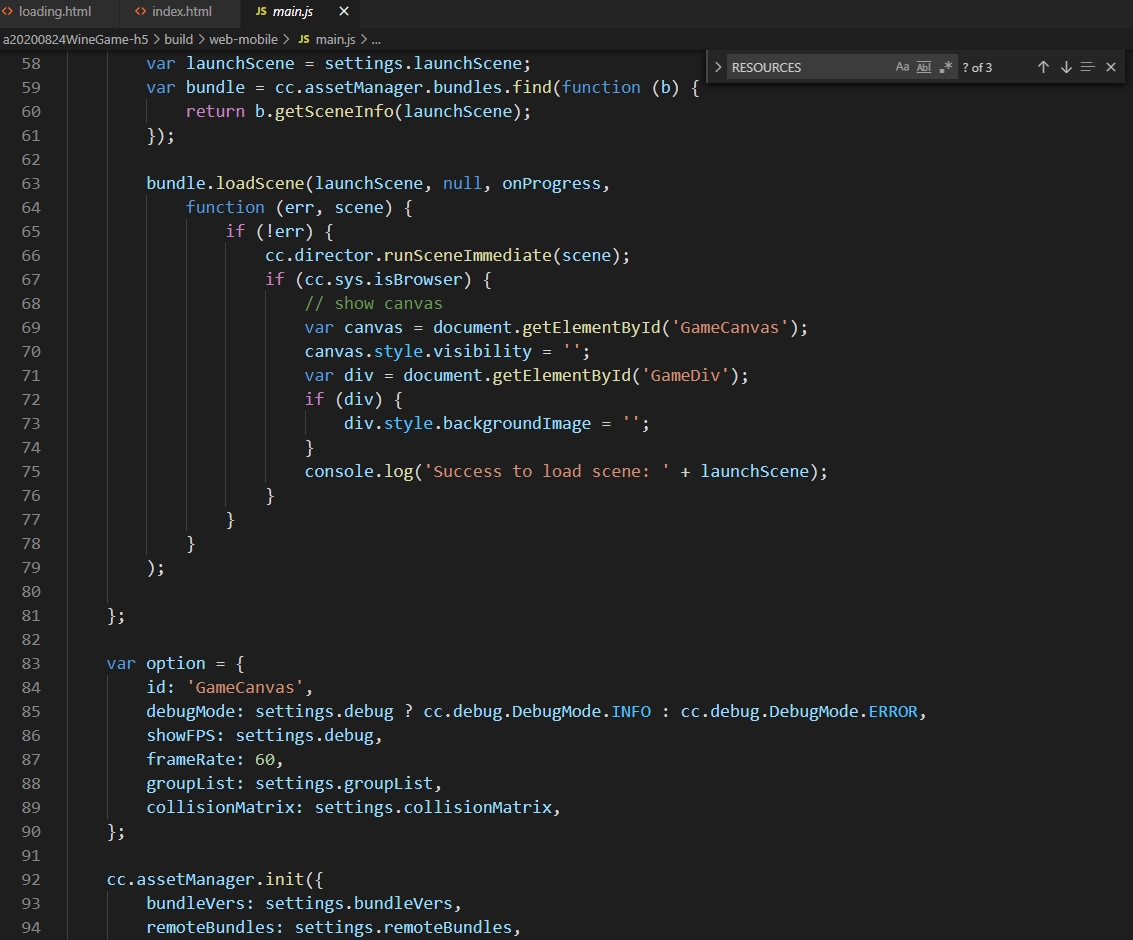Click 'isBrowser' on line 67
The image size is (1133, 940).
(x=418, y=280)
